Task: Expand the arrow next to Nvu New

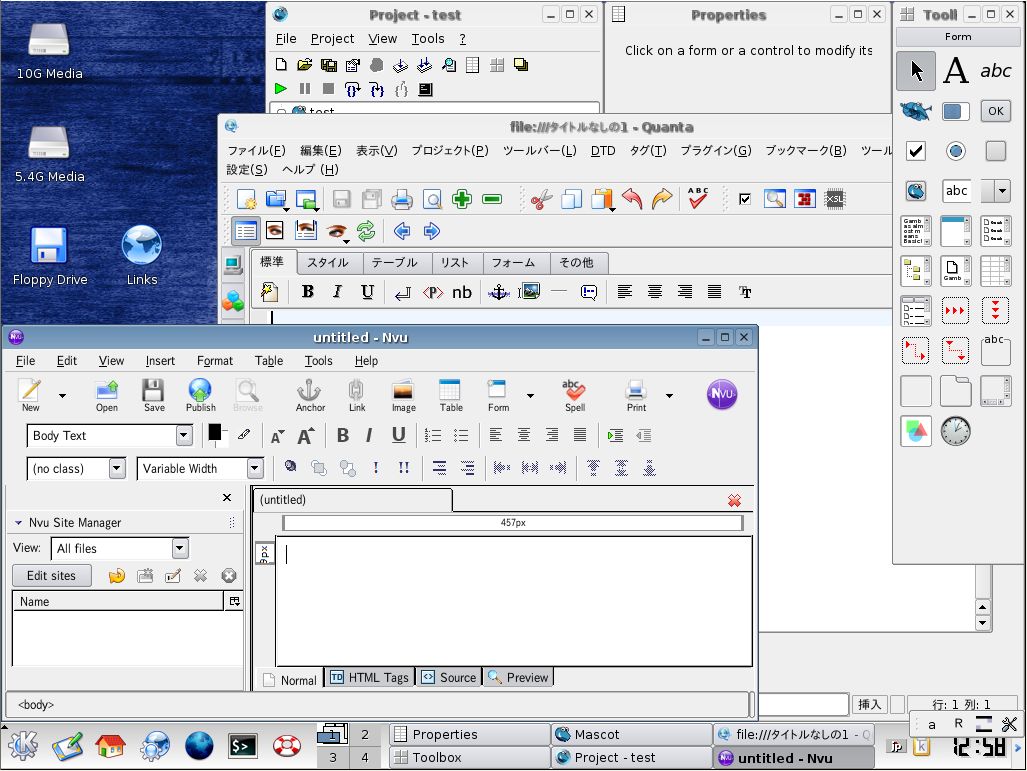Action: [x=62, y=396]
